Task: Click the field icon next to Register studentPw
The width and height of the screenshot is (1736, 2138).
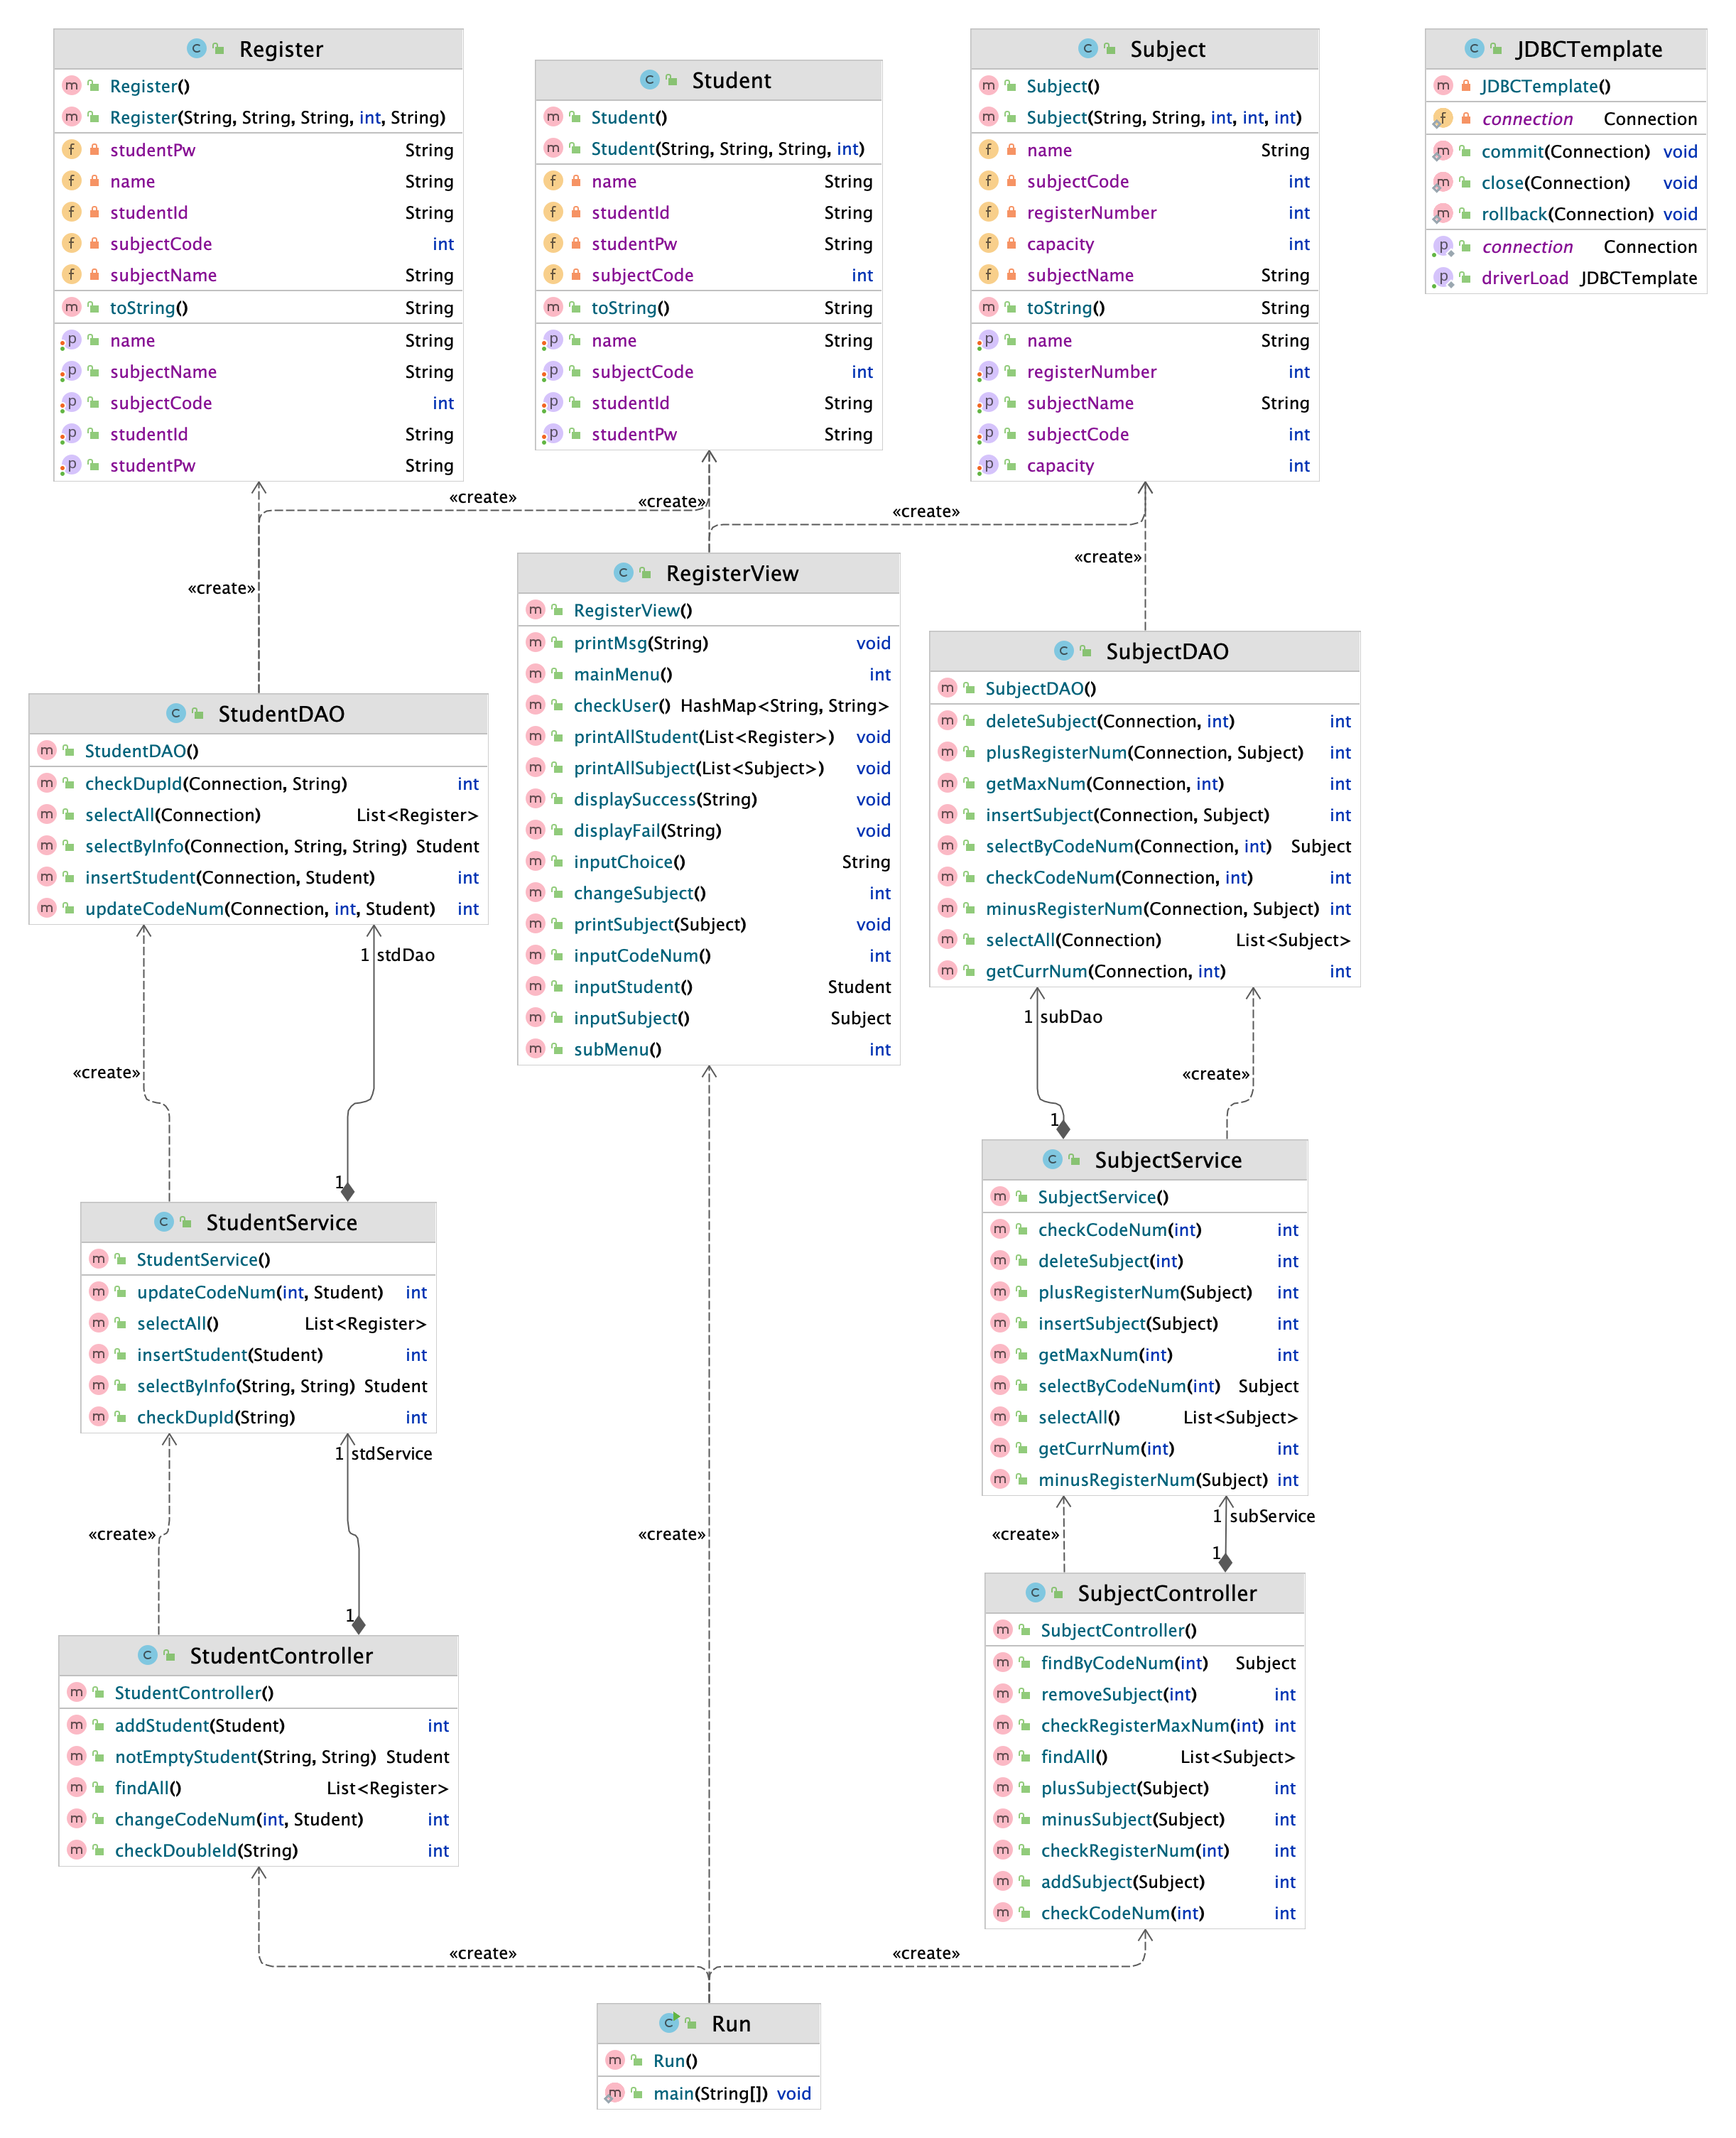Action: click(x=71, y=149)
